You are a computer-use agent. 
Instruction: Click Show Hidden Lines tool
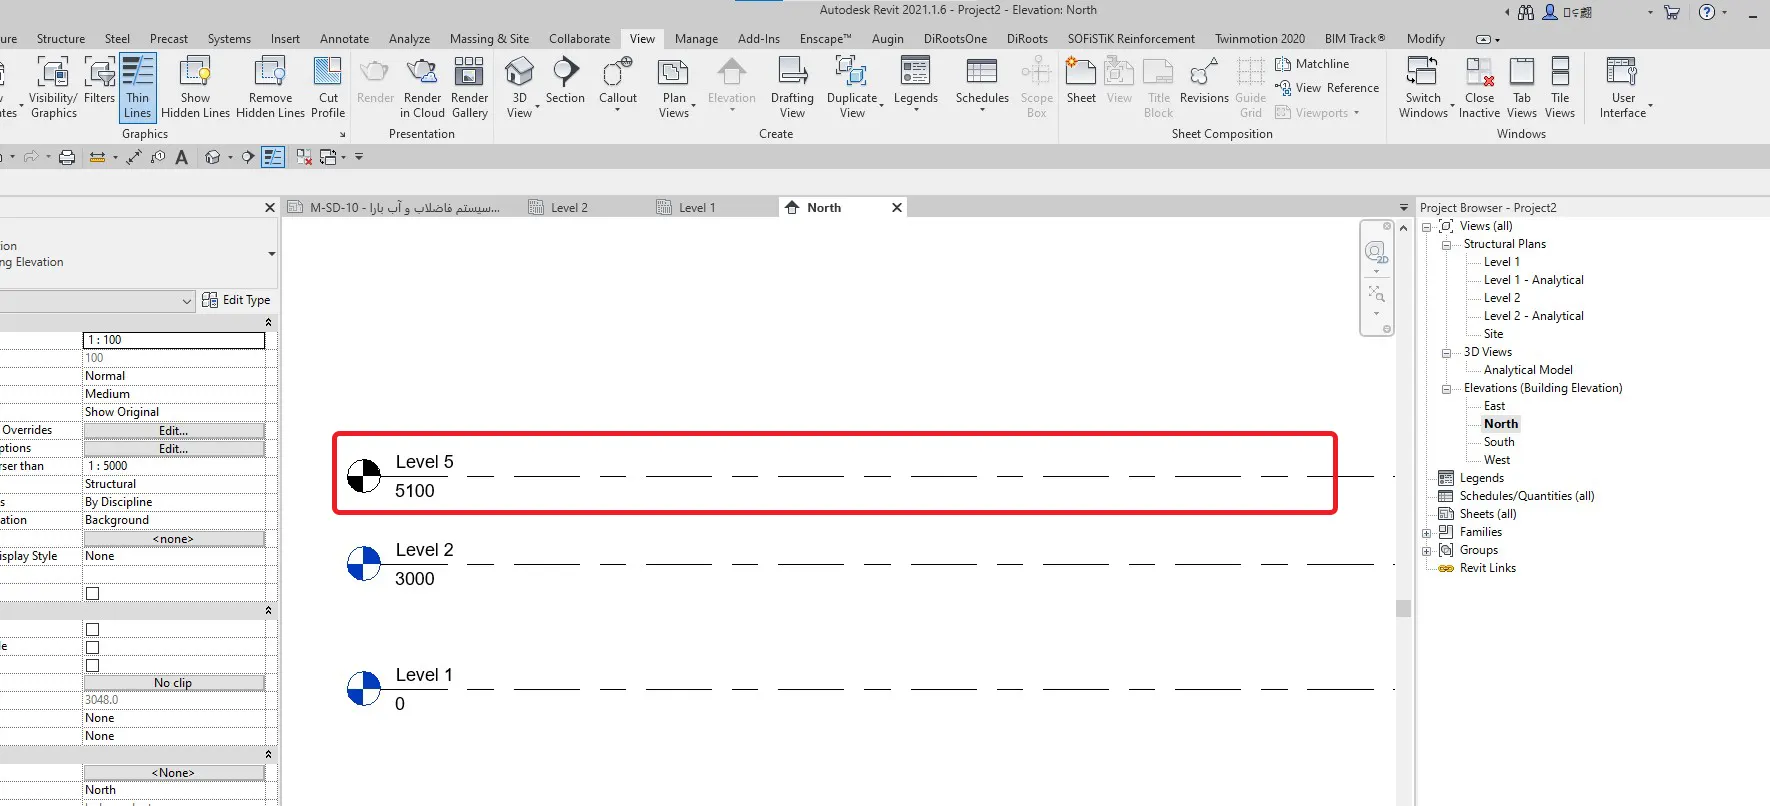coord(195,87)
